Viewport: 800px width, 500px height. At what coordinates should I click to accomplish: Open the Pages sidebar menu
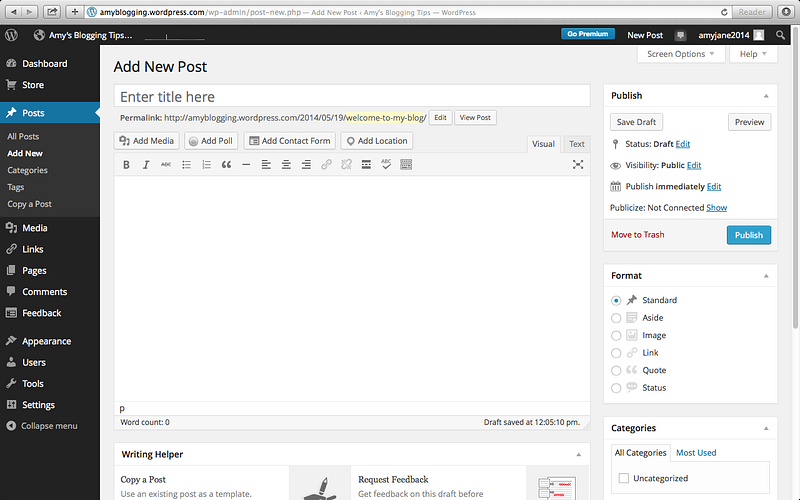pyautogui.click(x=50, y=270)
